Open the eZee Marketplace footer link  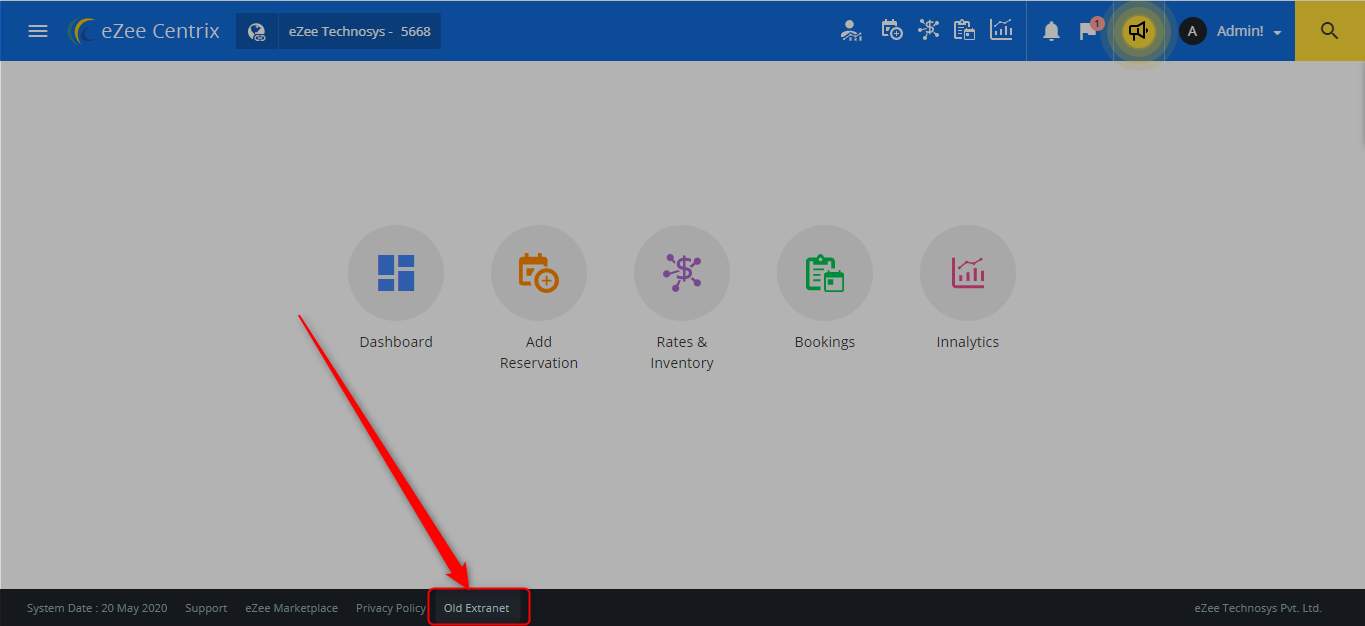292,608
